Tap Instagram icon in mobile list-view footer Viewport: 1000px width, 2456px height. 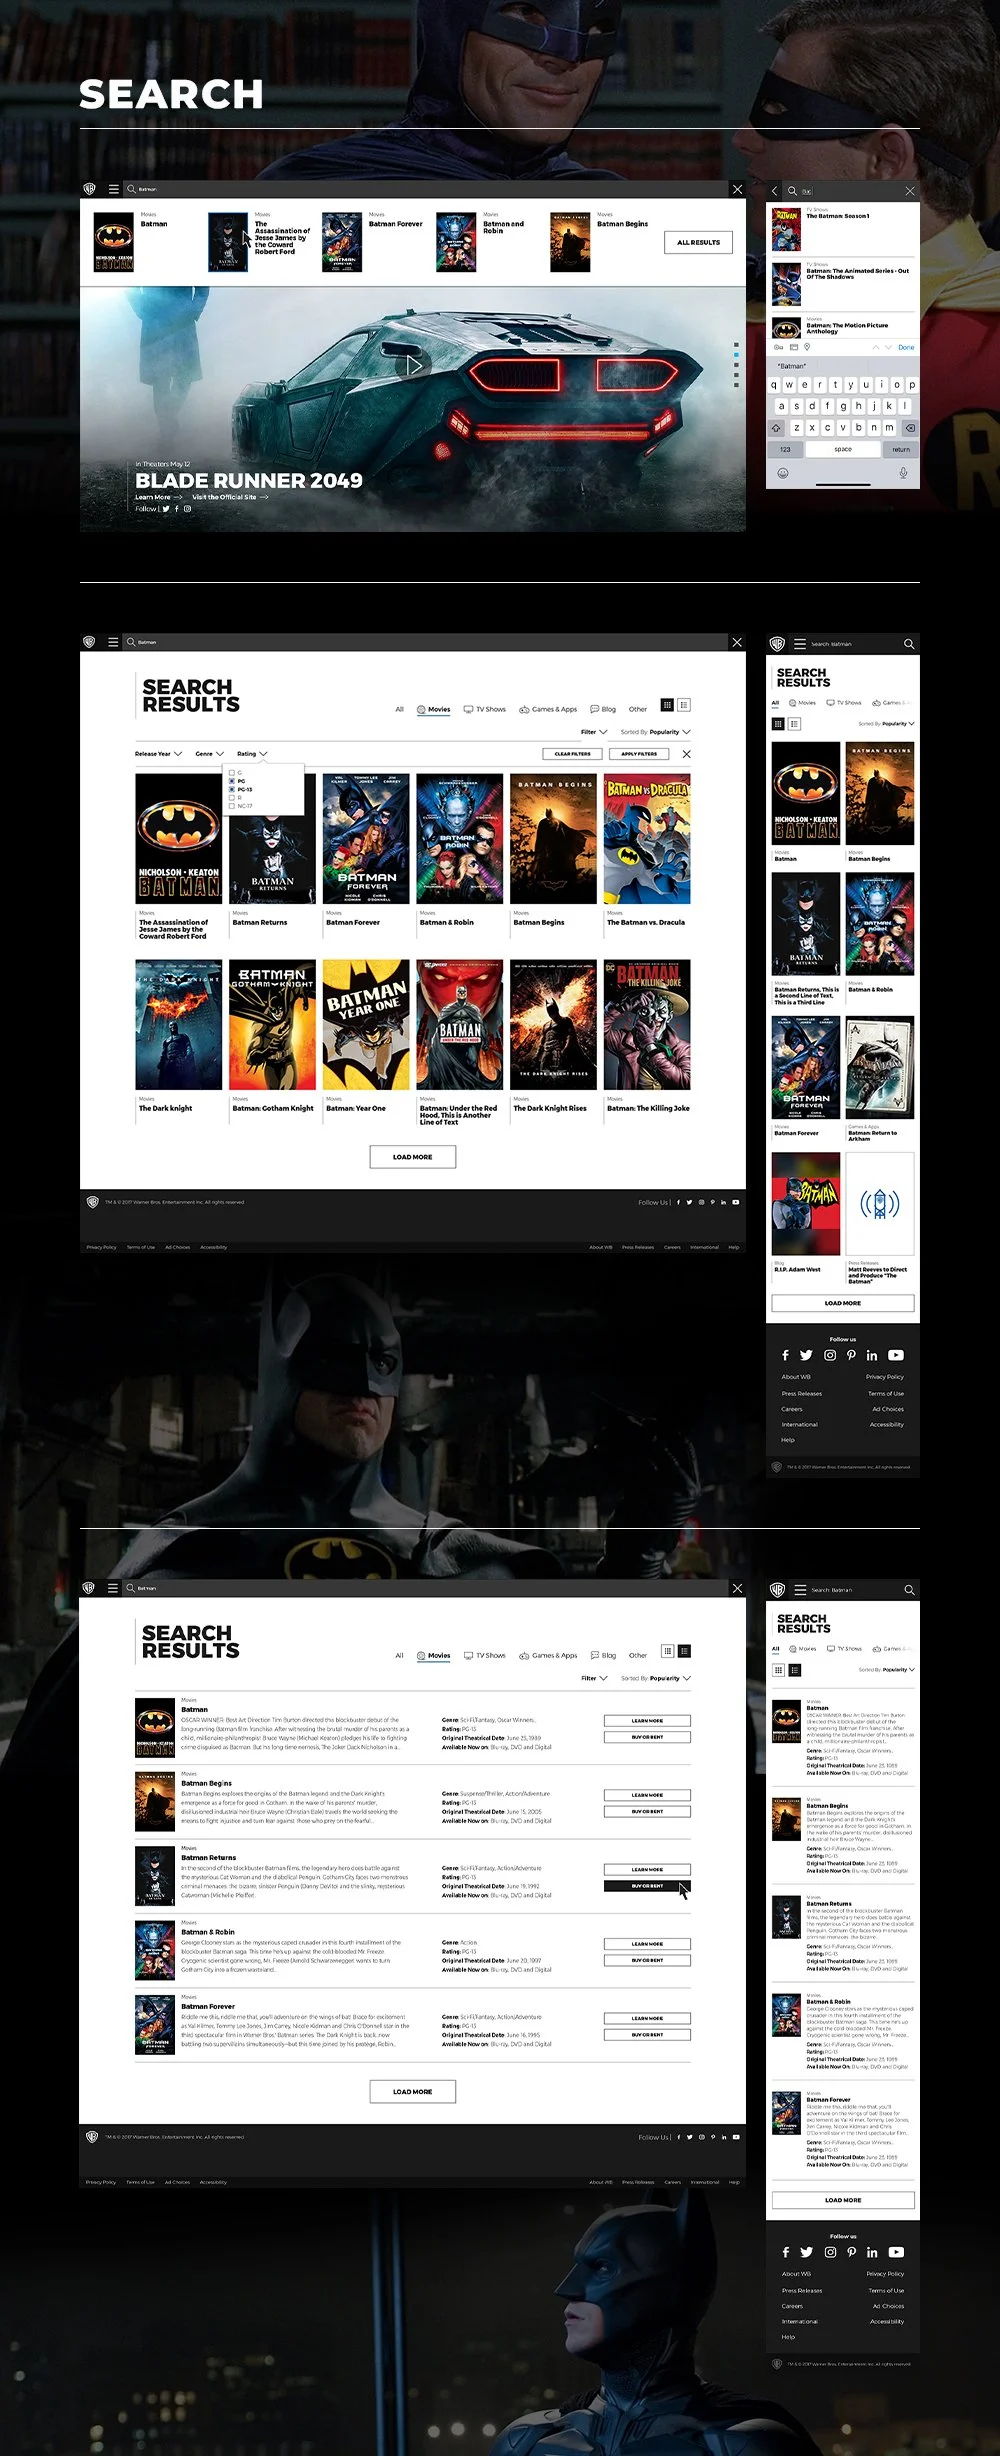tap(830, 2252)
